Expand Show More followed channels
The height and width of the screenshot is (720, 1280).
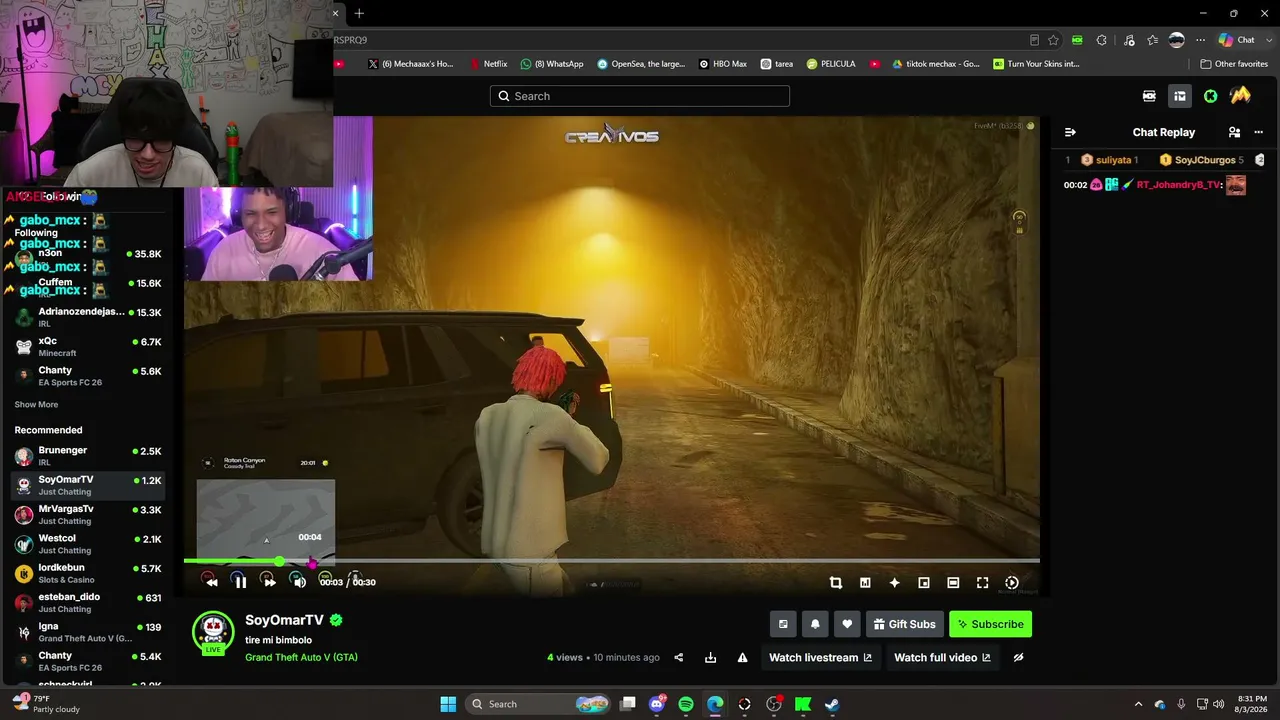pyautogui.click(x=36, y=405)
